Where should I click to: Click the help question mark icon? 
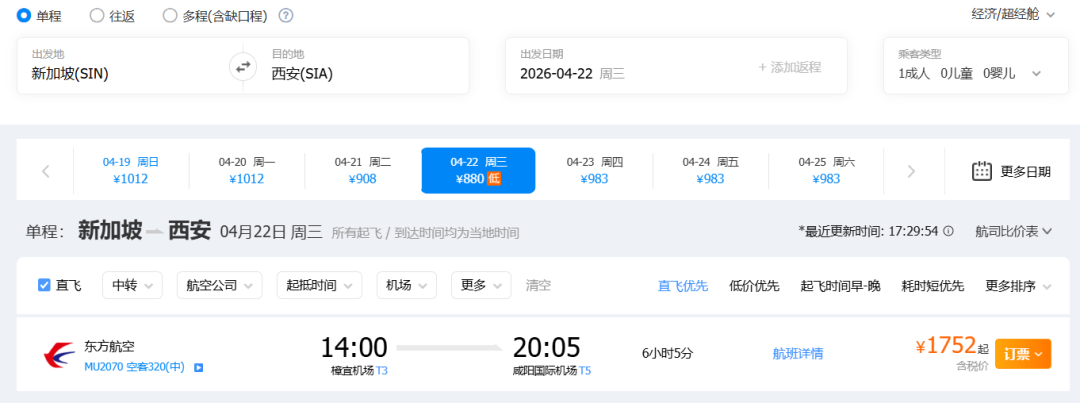click(x=286, y=16)
